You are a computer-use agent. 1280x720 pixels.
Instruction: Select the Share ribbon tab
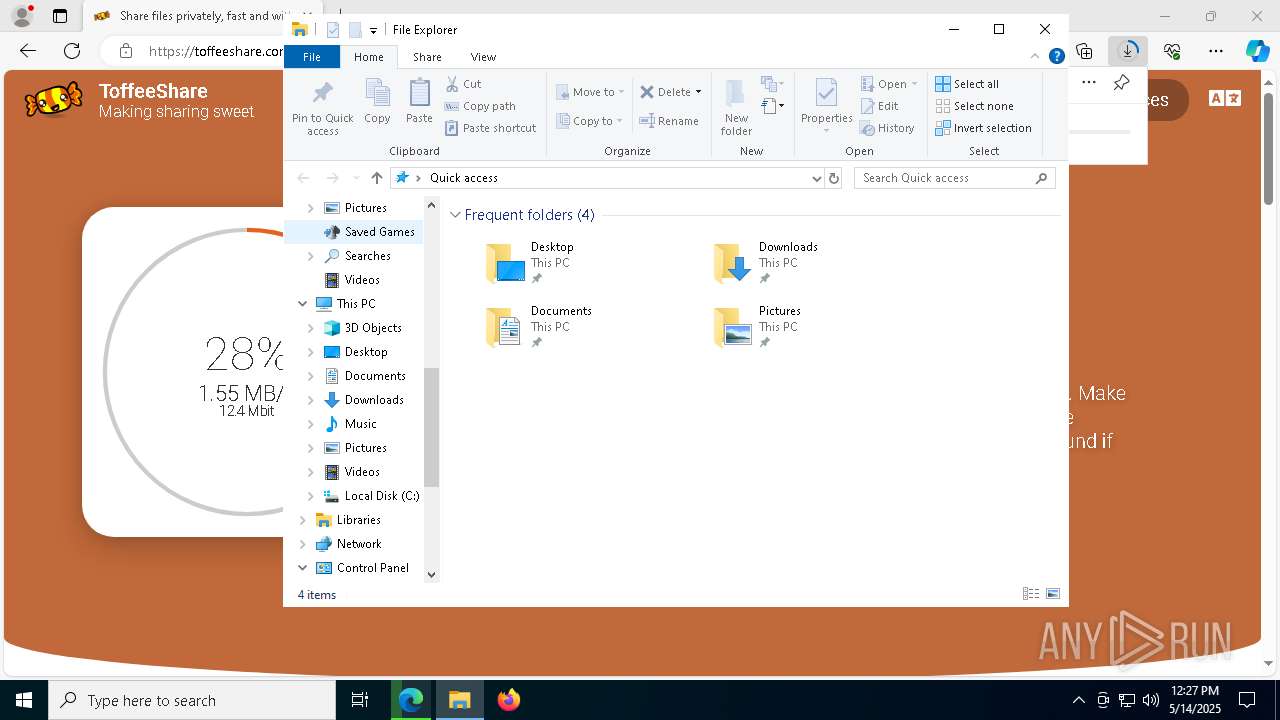point(427,57)
